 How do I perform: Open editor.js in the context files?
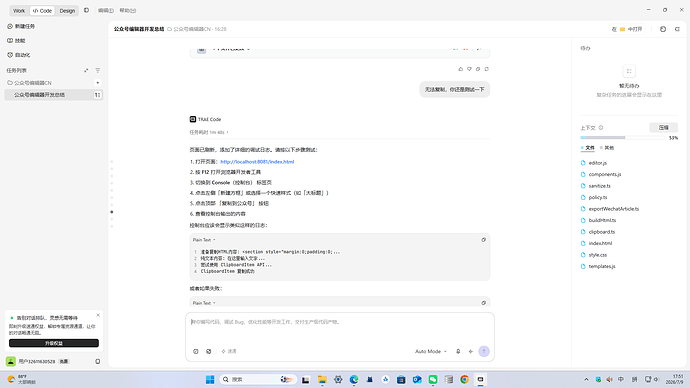pyautogui.click(x=597, y=163)
